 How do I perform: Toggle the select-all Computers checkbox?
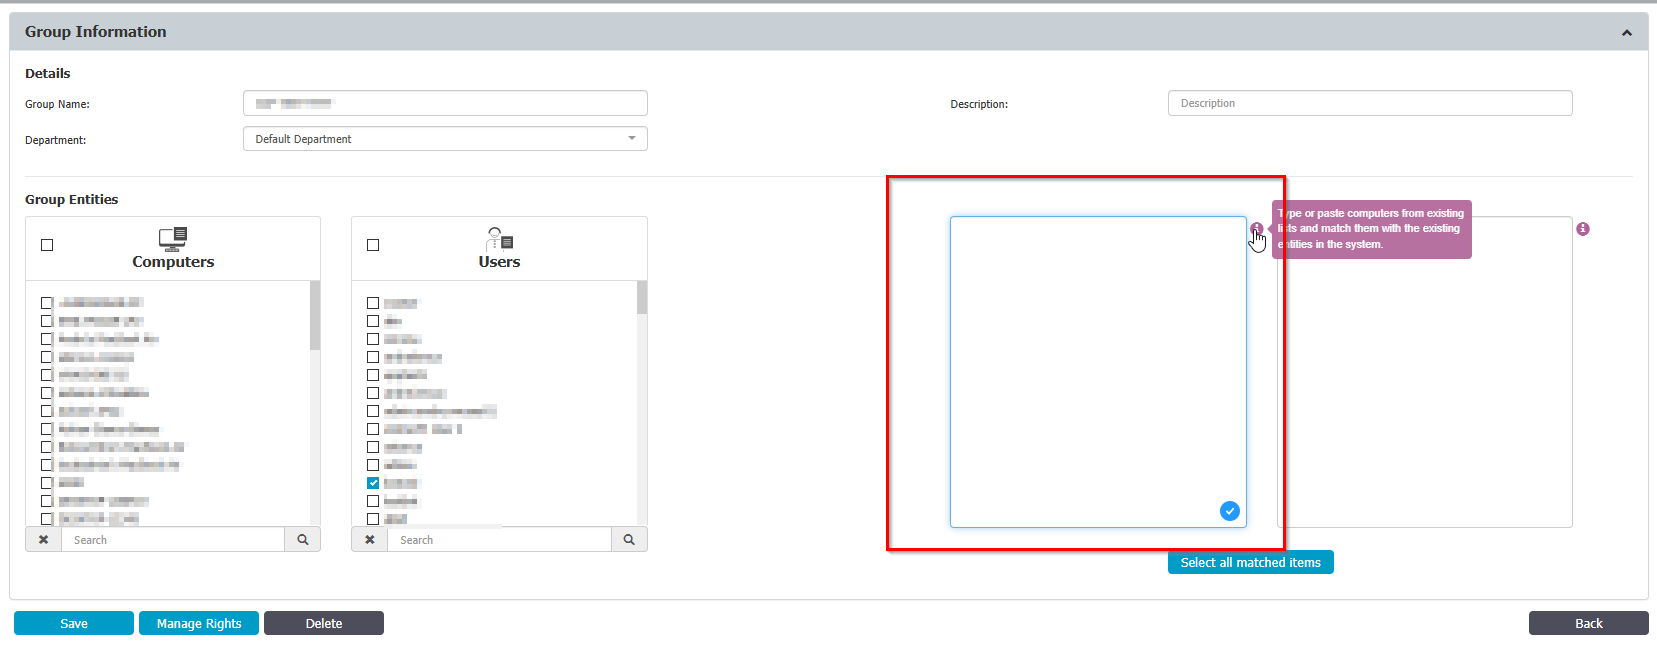(x=47, y=245)
